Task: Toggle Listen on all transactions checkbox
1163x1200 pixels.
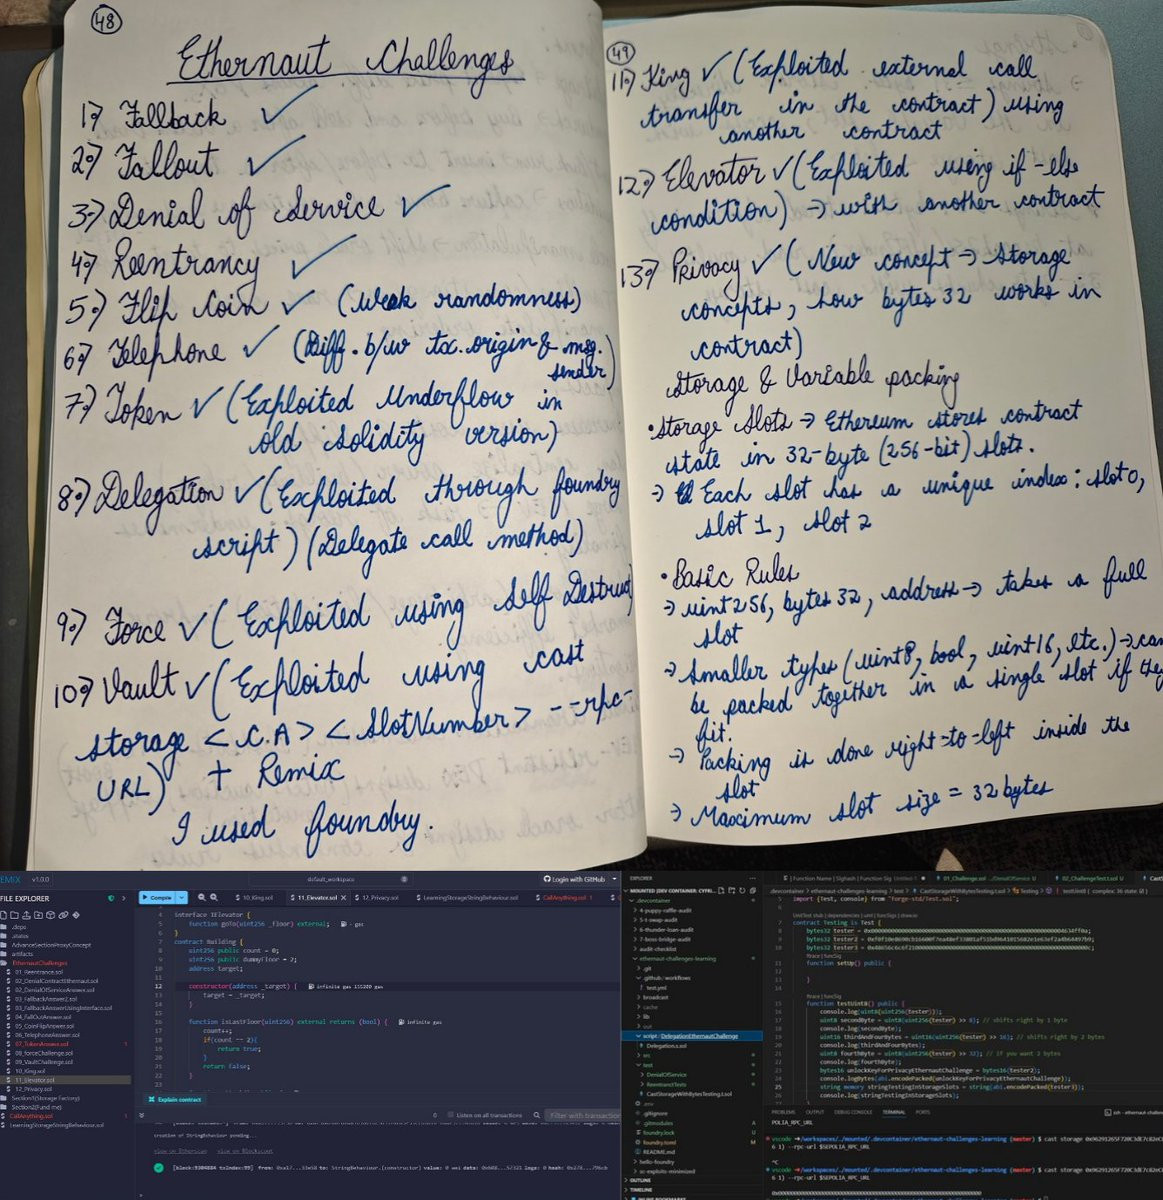Action: (x=450, y=1115)
